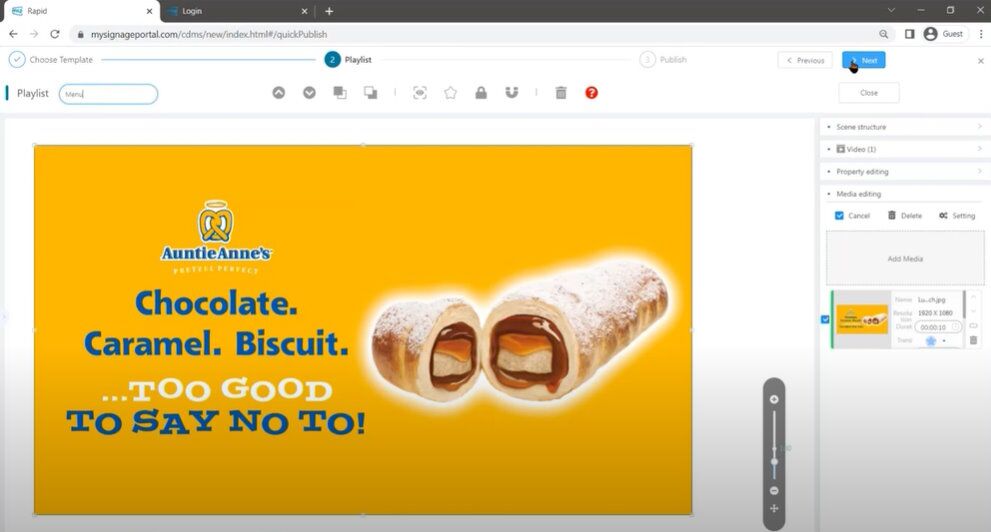Move layer down with the down-arrow icon

[309, 93]
